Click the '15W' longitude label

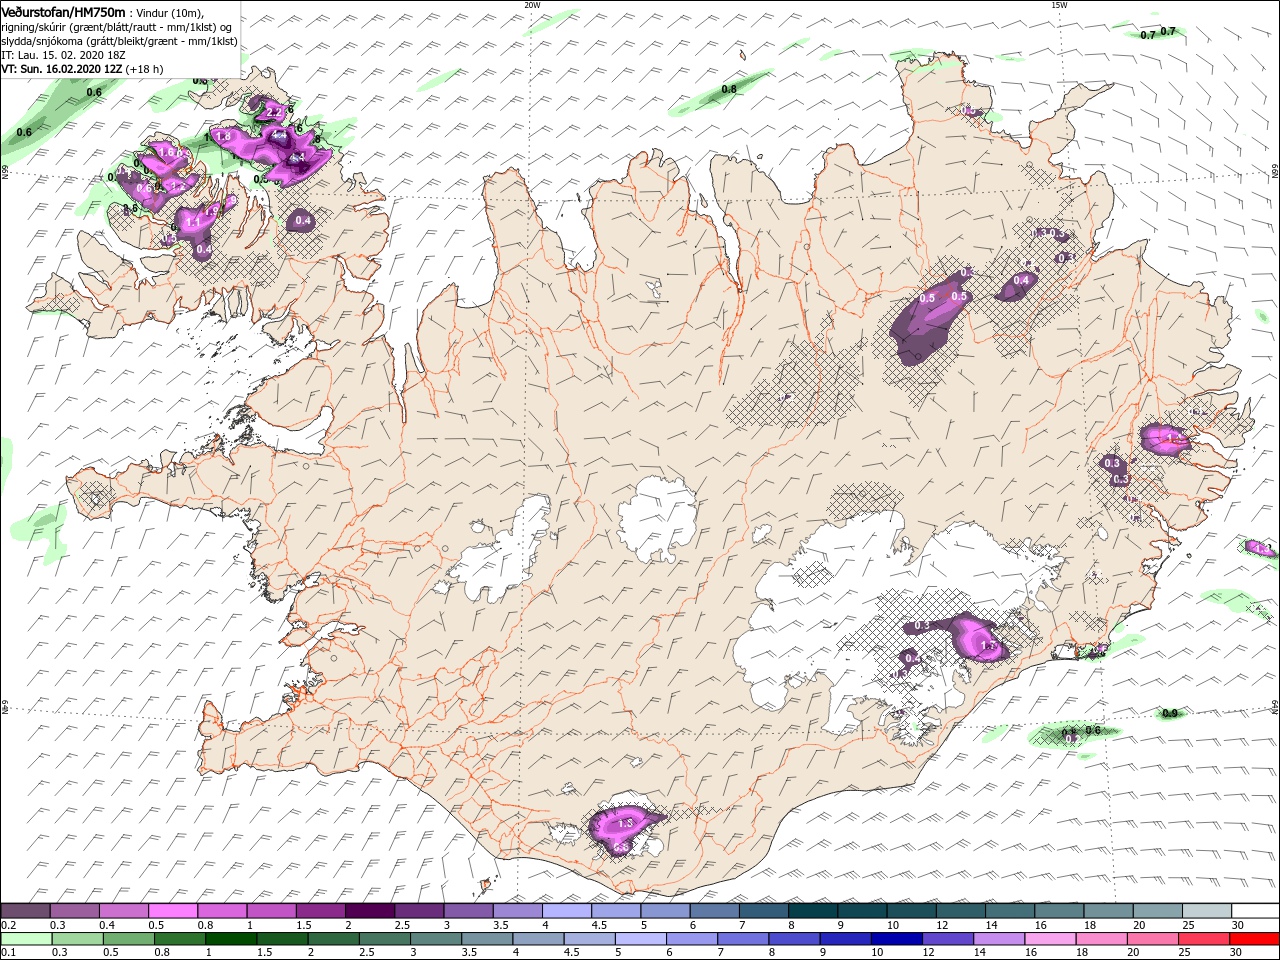coord(1059,5)
